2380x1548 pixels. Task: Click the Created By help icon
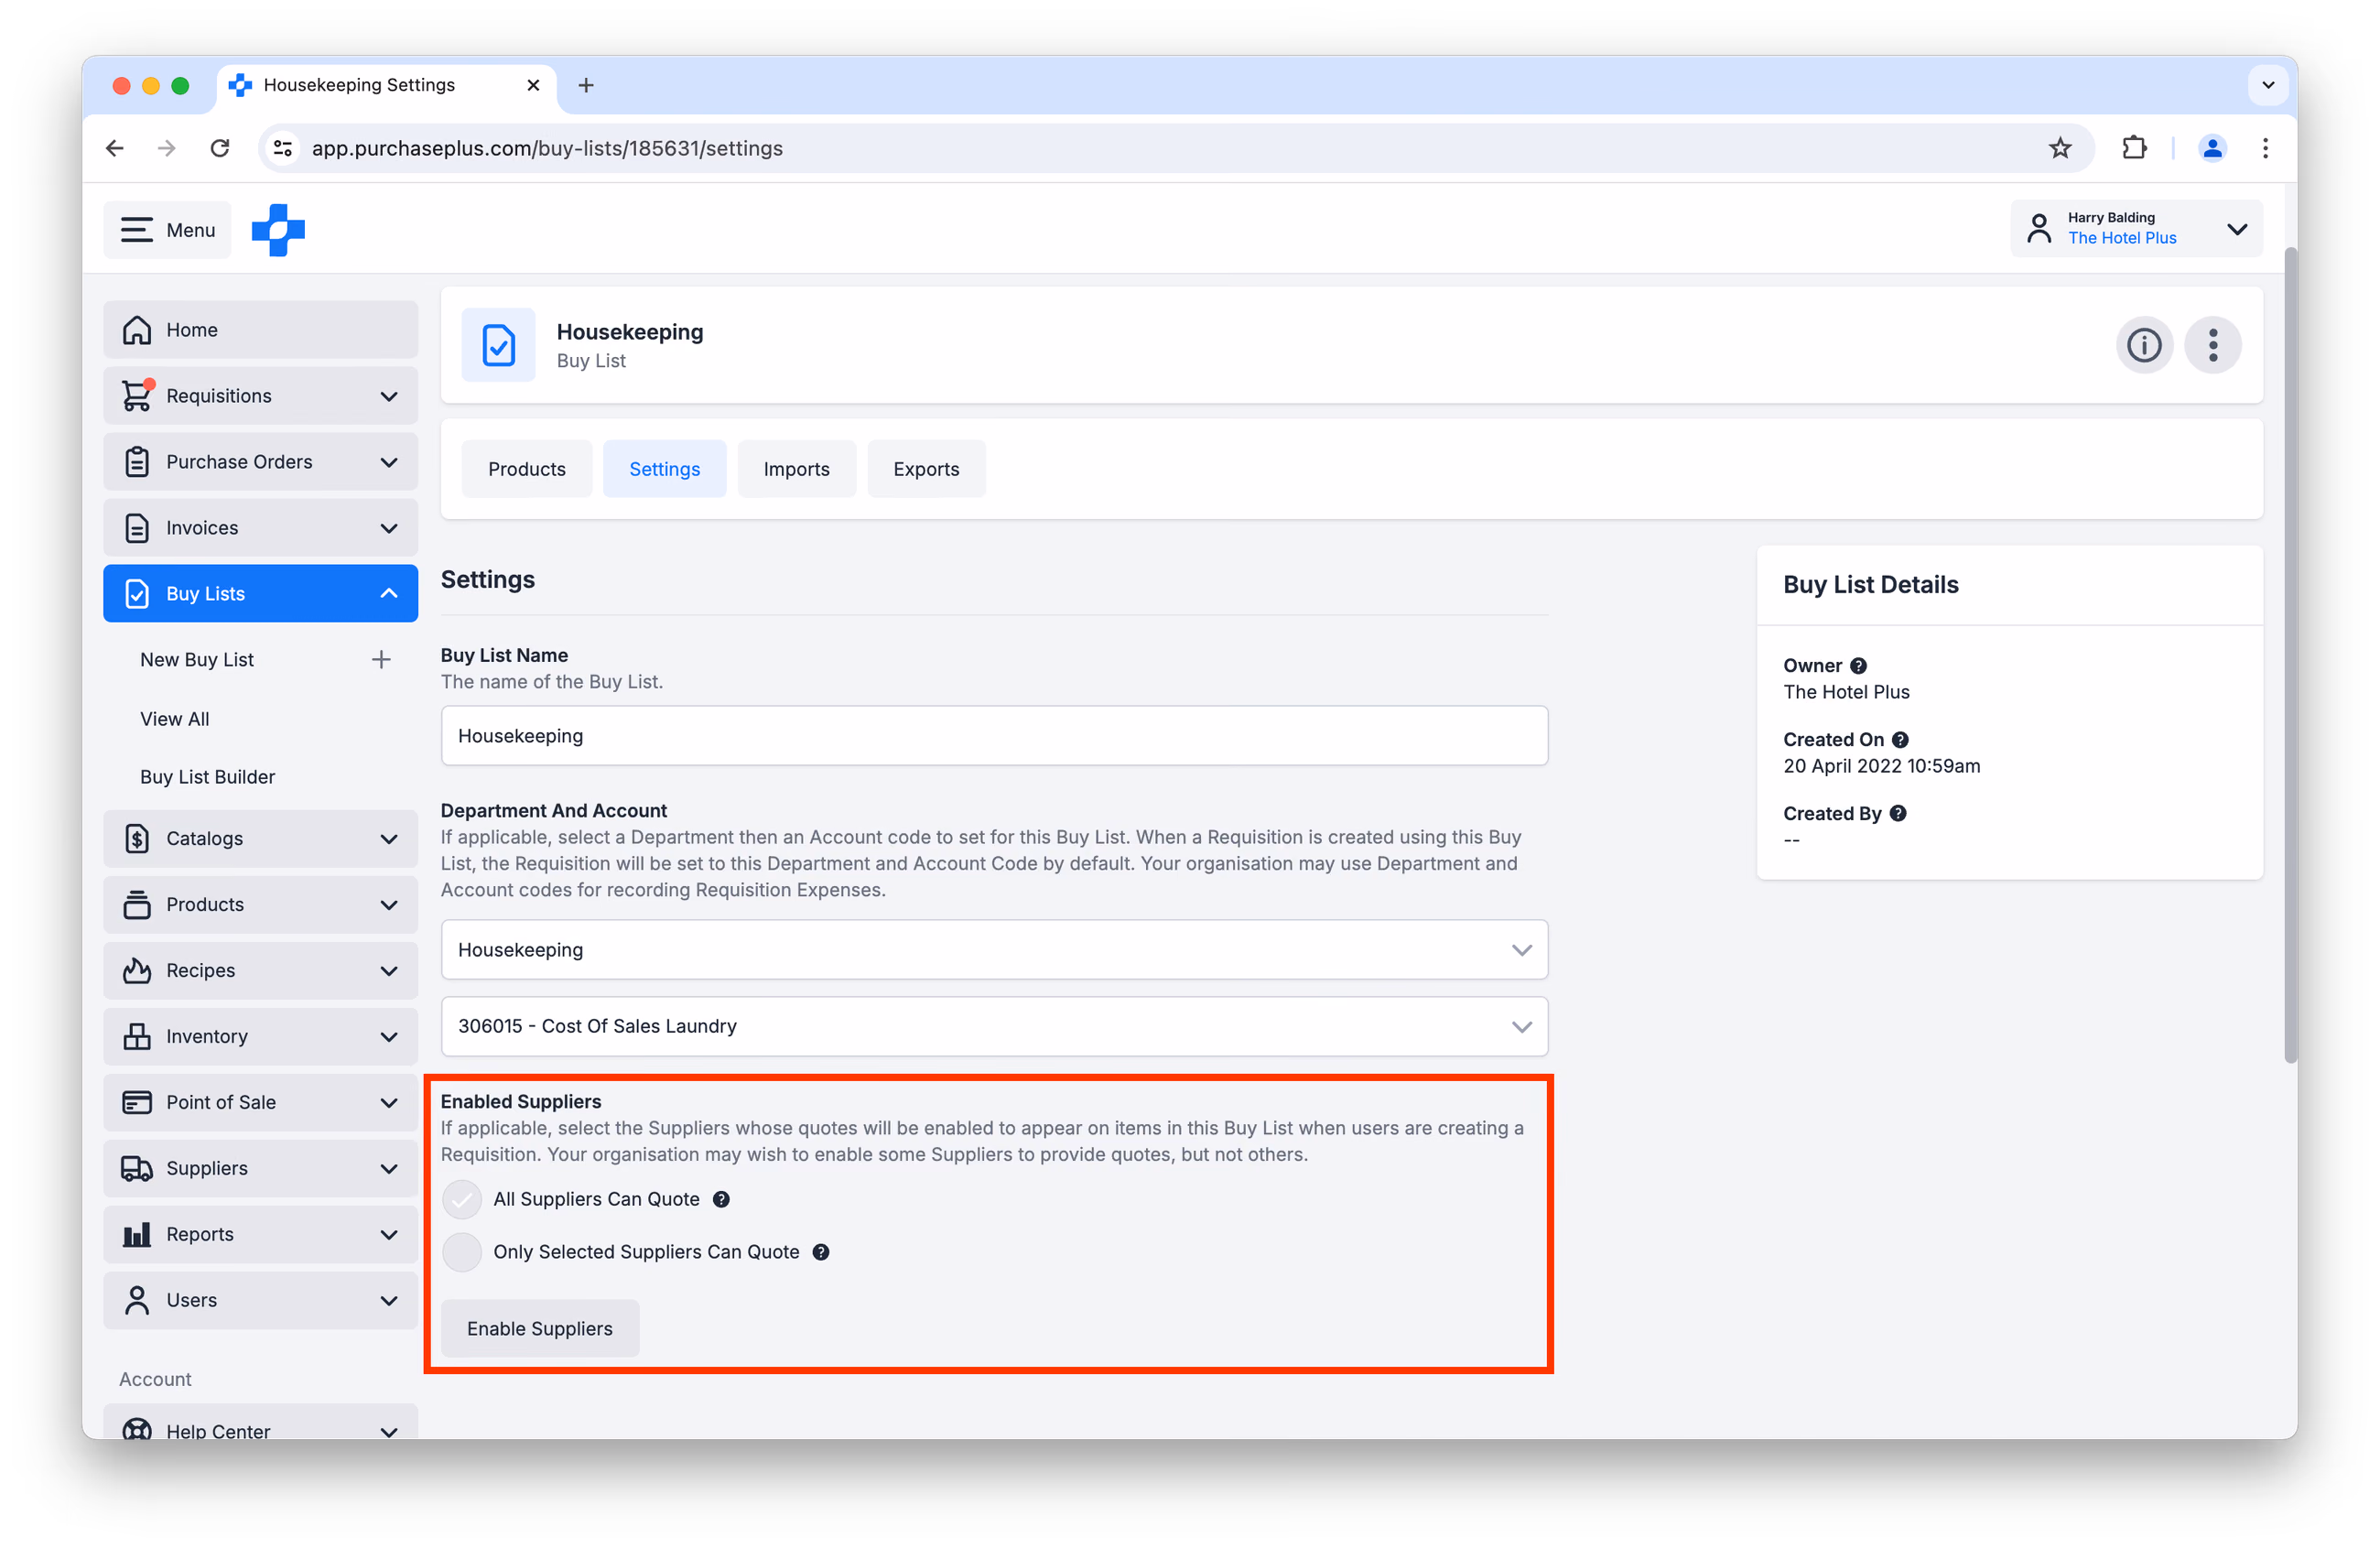[1898, 814]
